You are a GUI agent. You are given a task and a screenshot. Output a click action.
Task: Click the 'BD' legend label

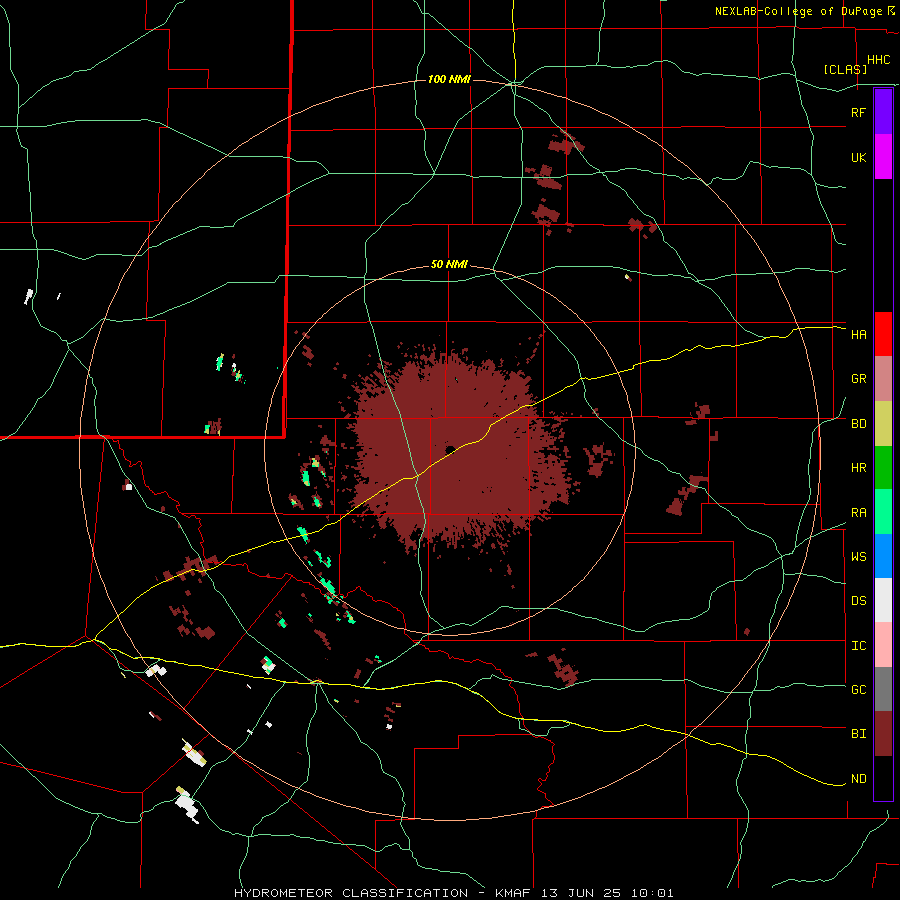[858, 424]
